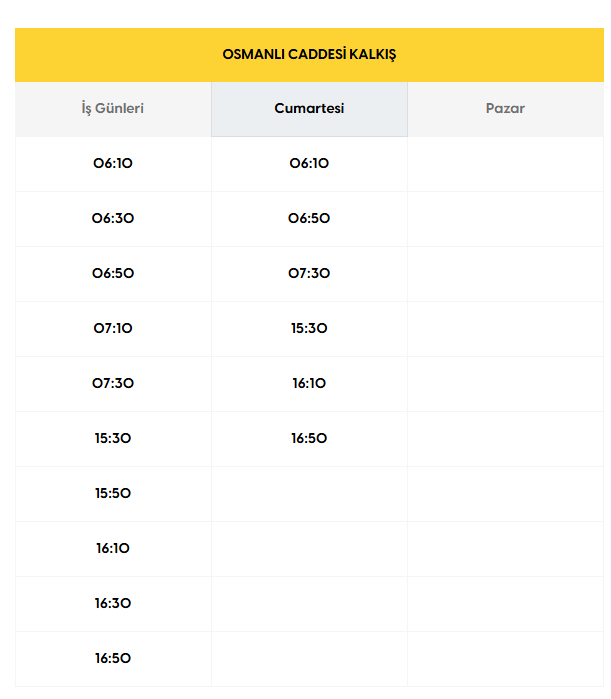Click 07:30 in the İş Günleri column

click(x=113, y=383)
